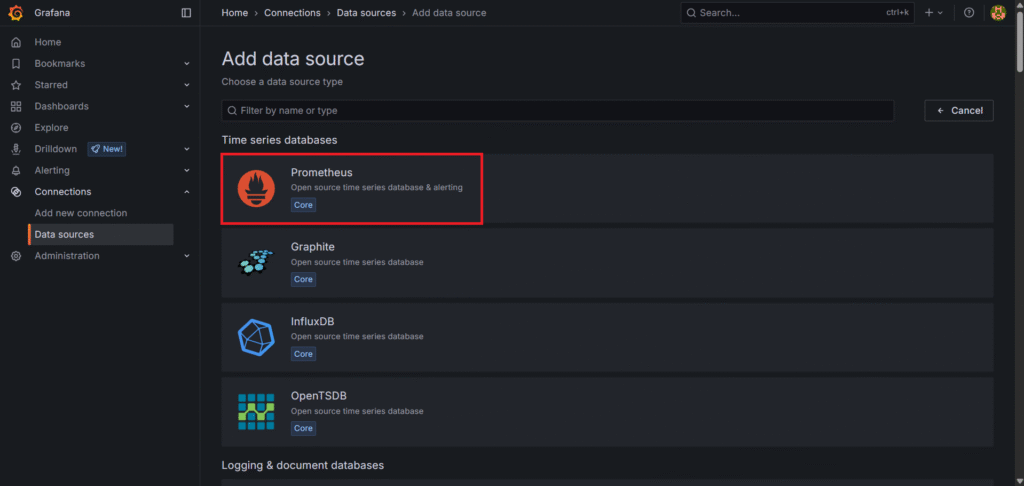
Task: Click the Explore compass icon
Action: (x=16, y=127)
